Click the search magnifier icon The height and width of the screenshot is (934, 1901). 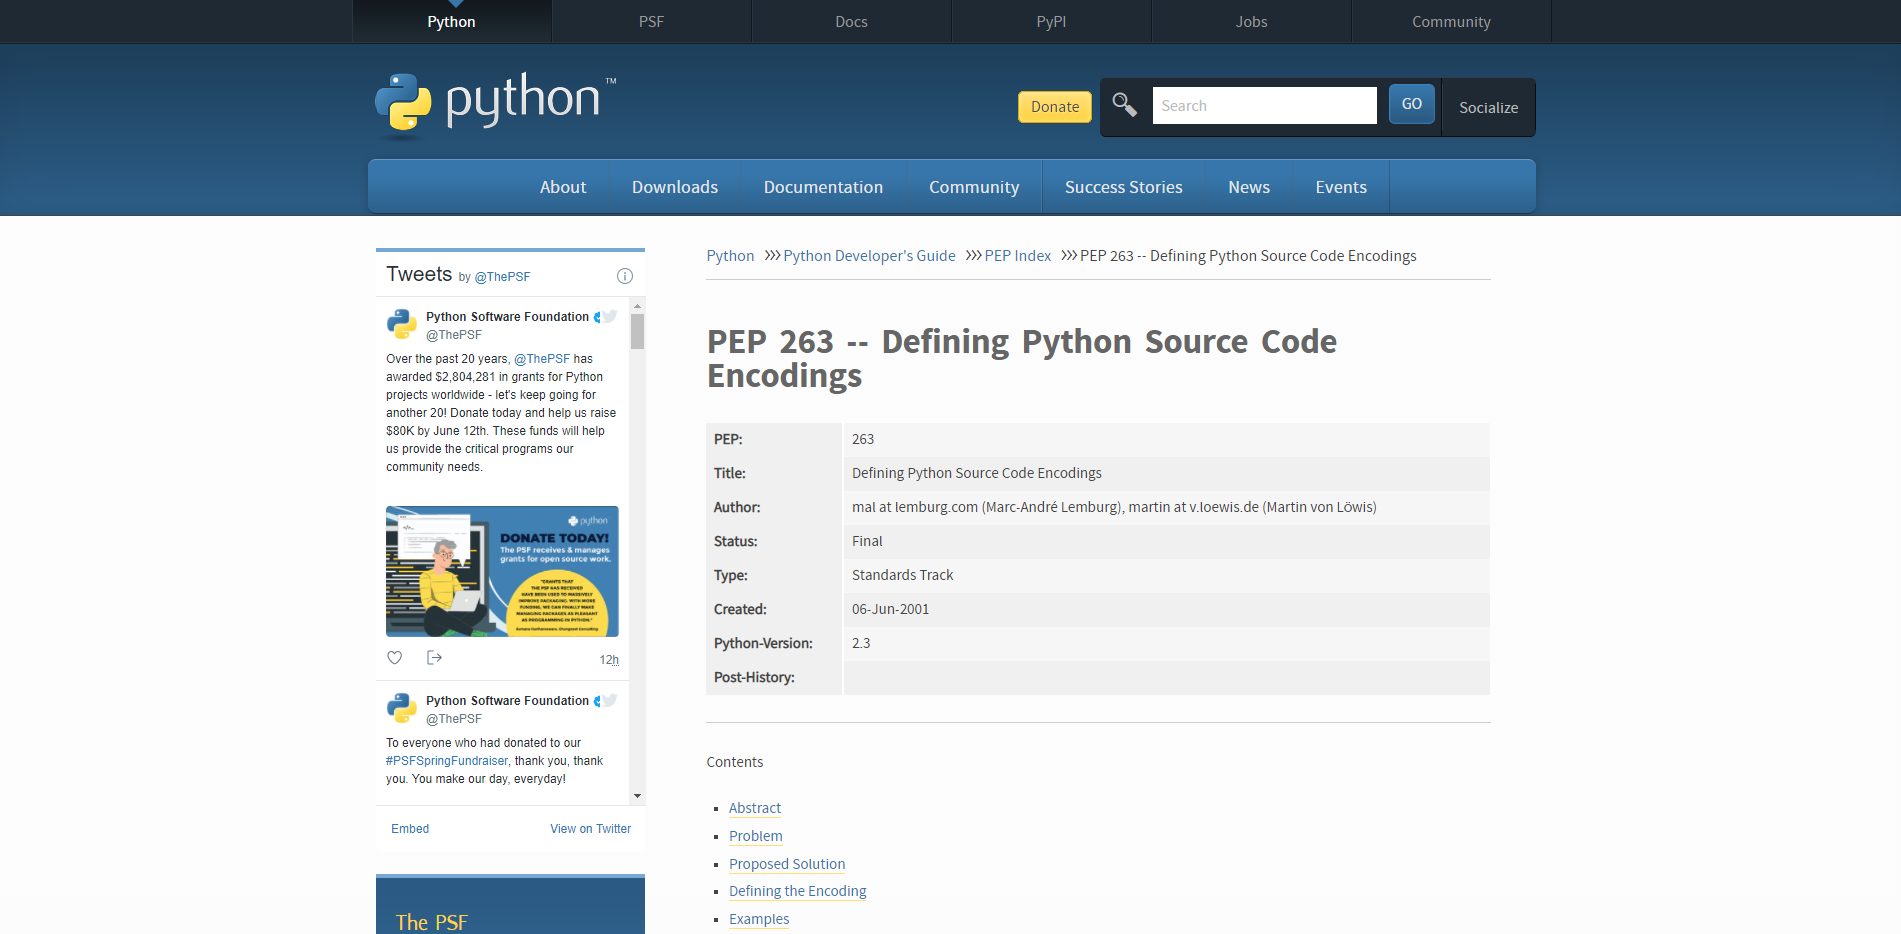(1125, 105)
